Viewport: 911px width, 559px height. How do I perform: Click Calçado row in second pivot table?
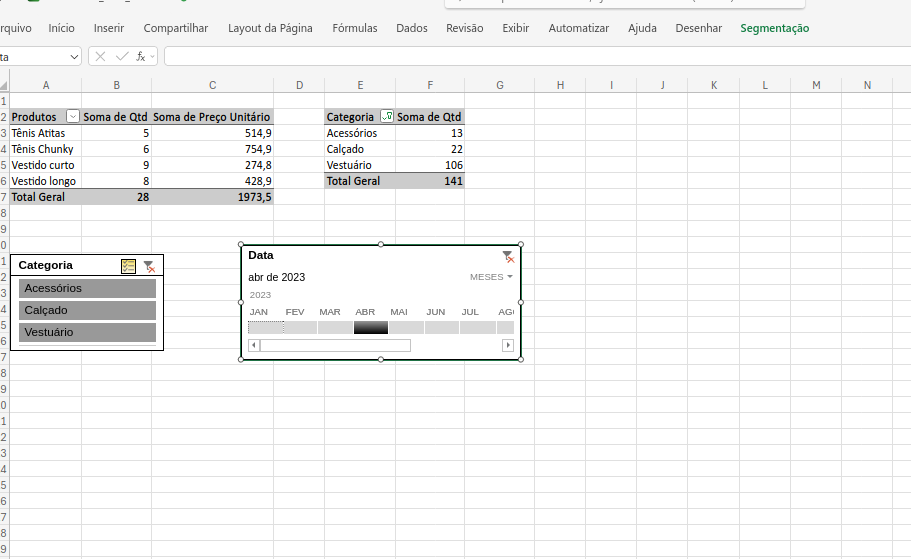point(360,149)
